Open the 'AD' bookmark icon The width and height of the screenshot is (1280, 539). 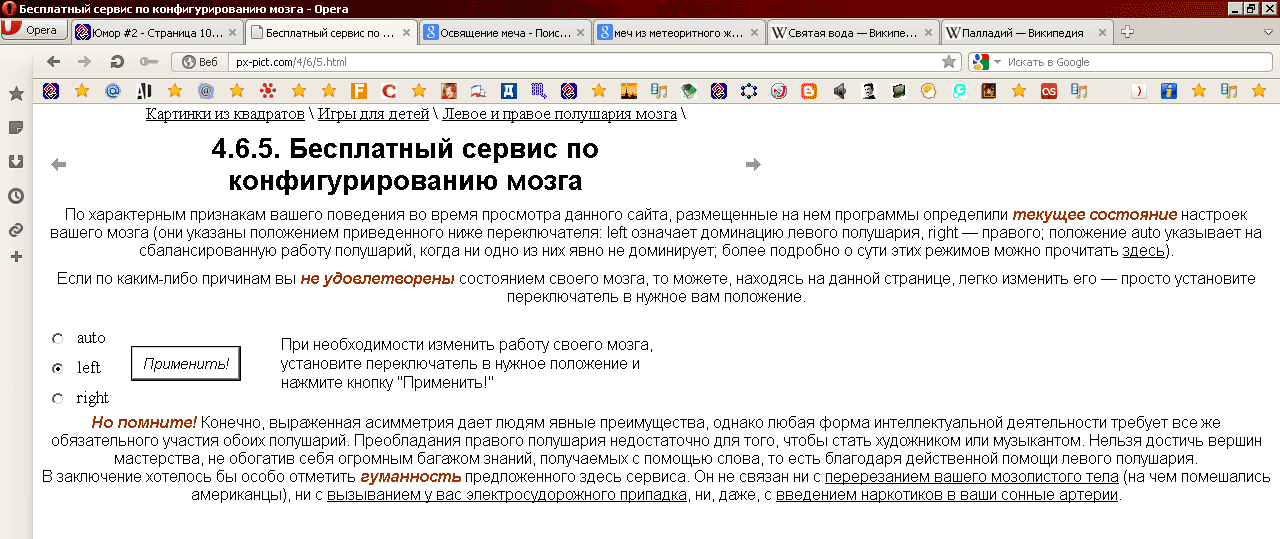click(x=144, y=91)
